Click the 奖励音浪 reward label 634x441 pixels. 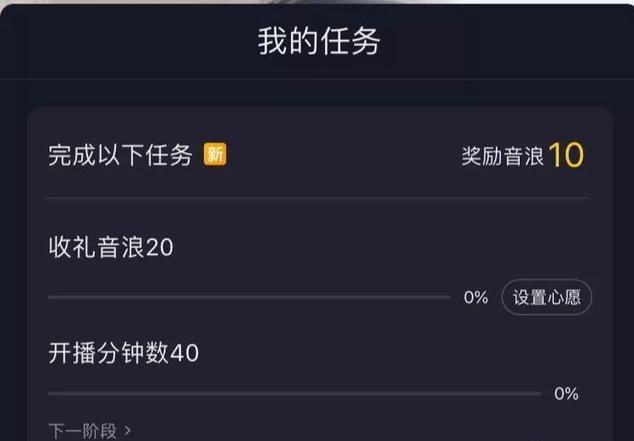click(502, 156)
